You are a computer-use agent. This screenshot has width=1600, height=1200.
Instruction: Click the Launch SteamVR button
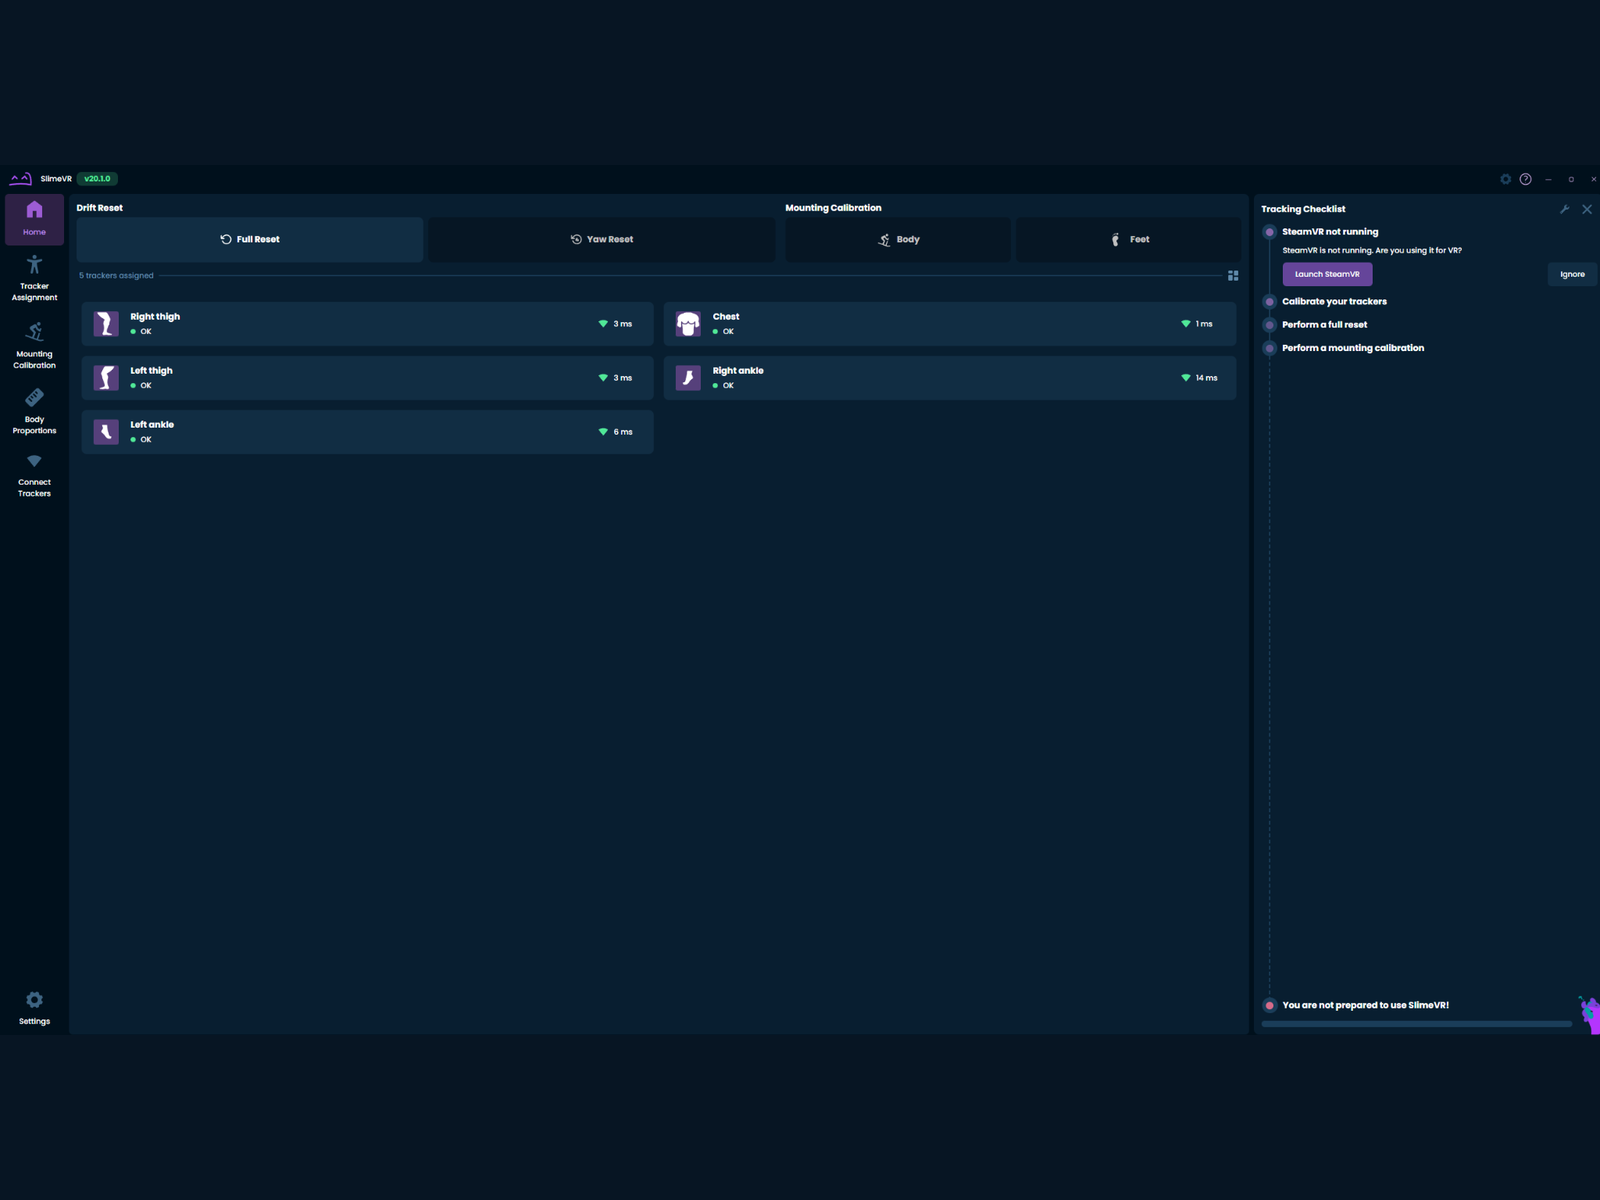(x=1327, y=274)
